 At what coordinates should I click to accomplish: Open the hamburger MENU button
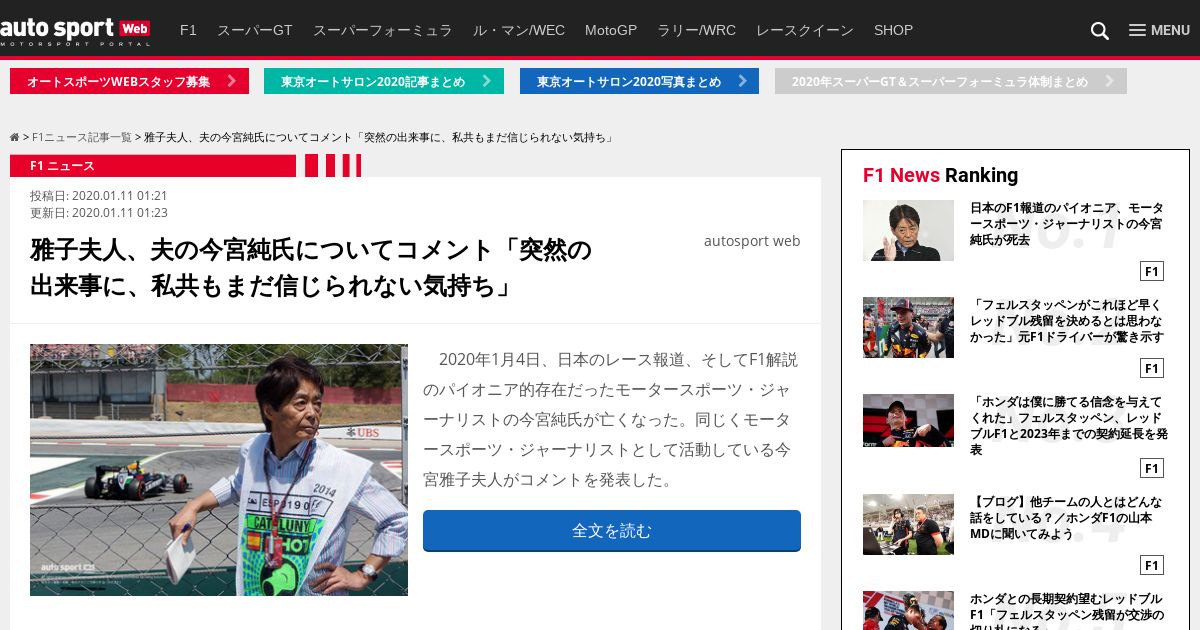1159,30
